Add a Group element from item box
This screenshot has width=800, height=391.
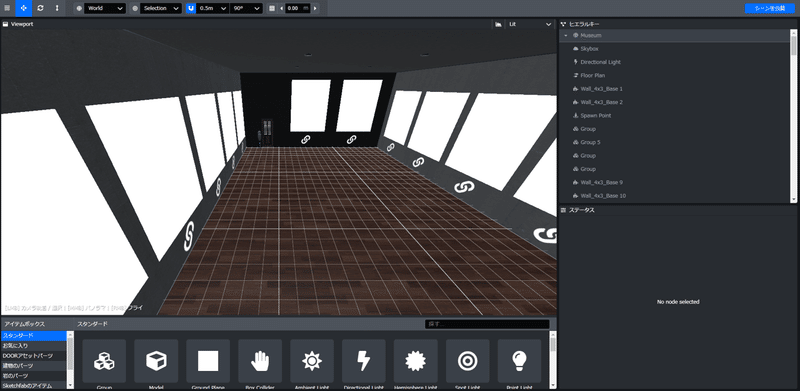click(x=104, y=361)
